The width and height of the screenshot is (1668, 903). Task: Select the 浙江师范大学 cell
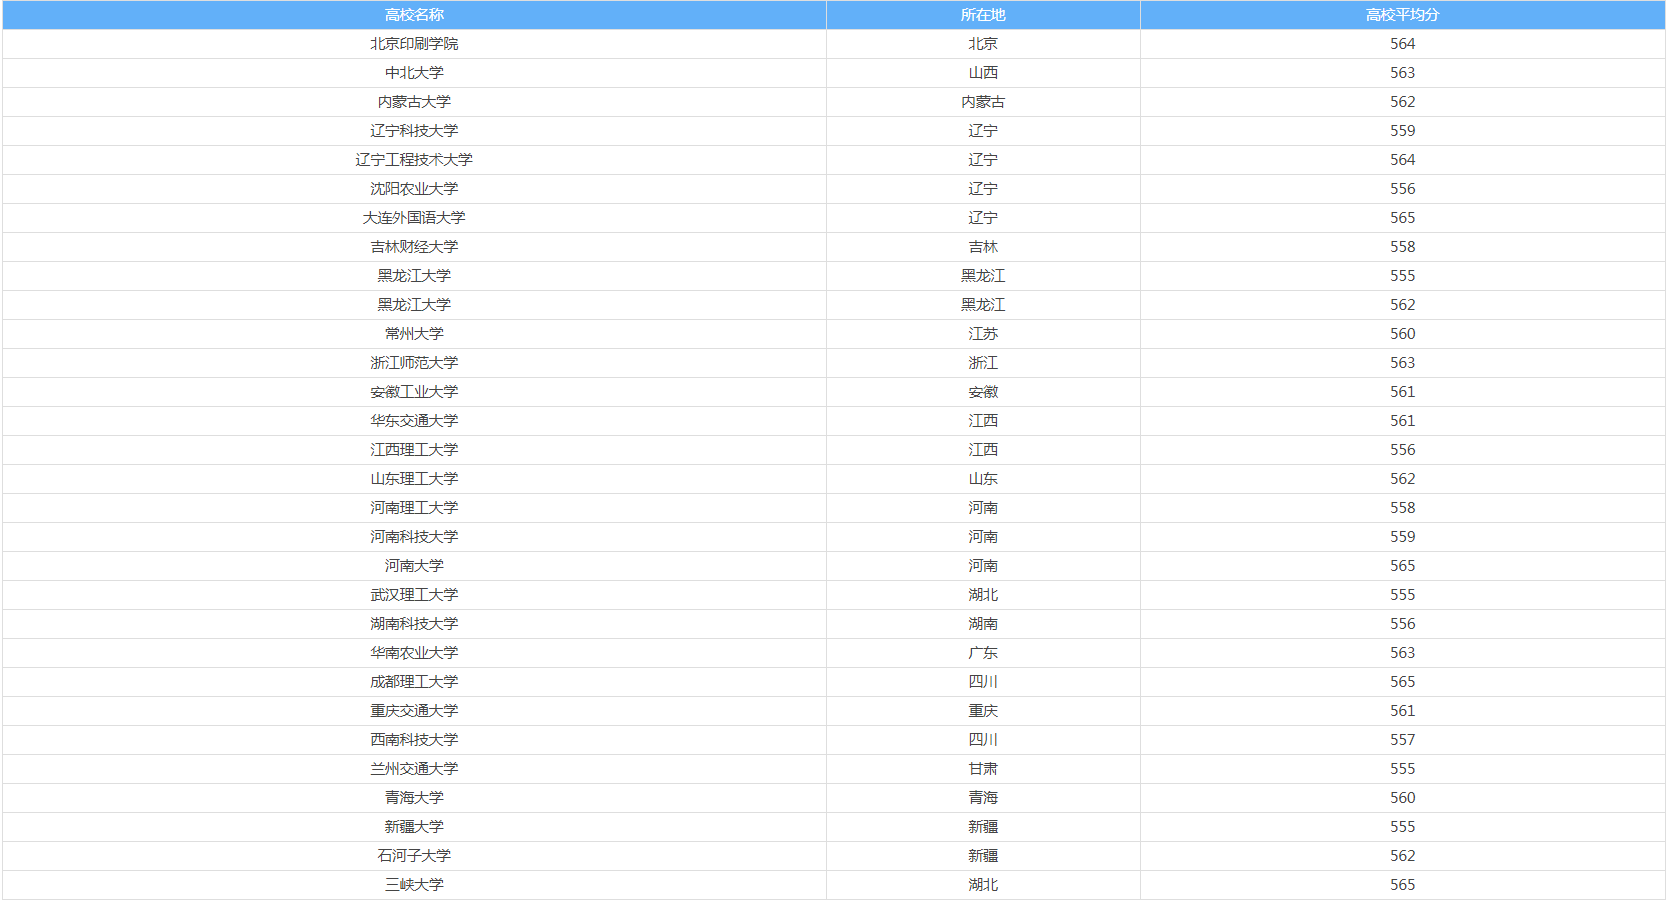click(414, 363)
